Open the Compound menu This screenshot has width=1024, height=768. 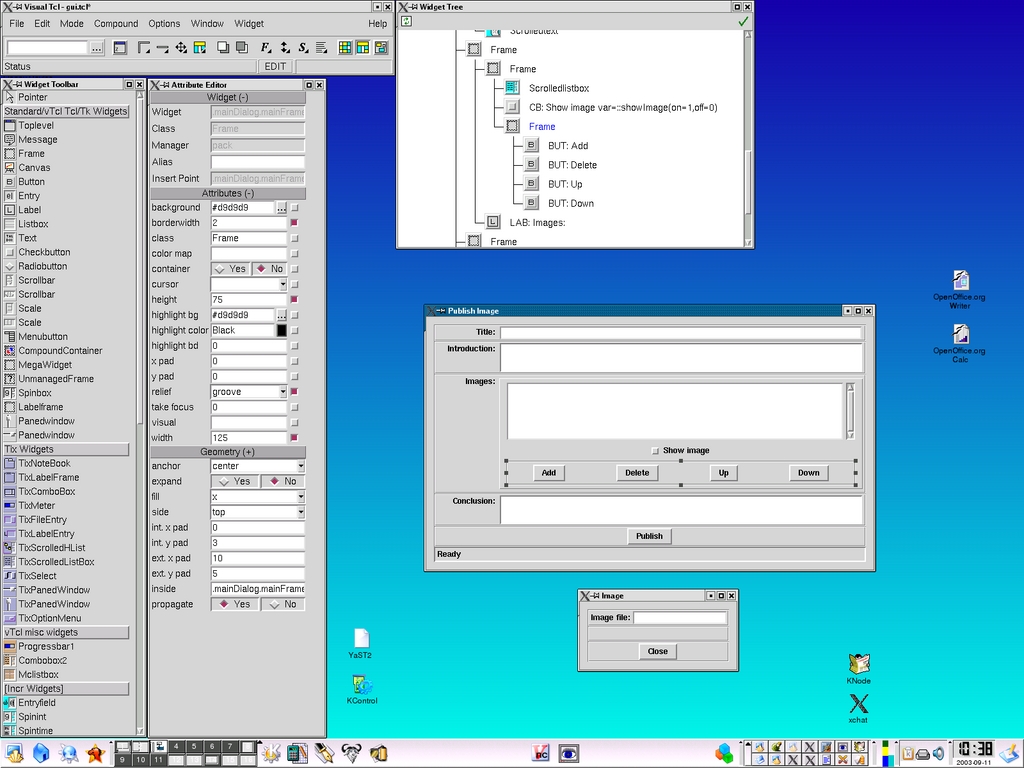(x=114, y=23)
